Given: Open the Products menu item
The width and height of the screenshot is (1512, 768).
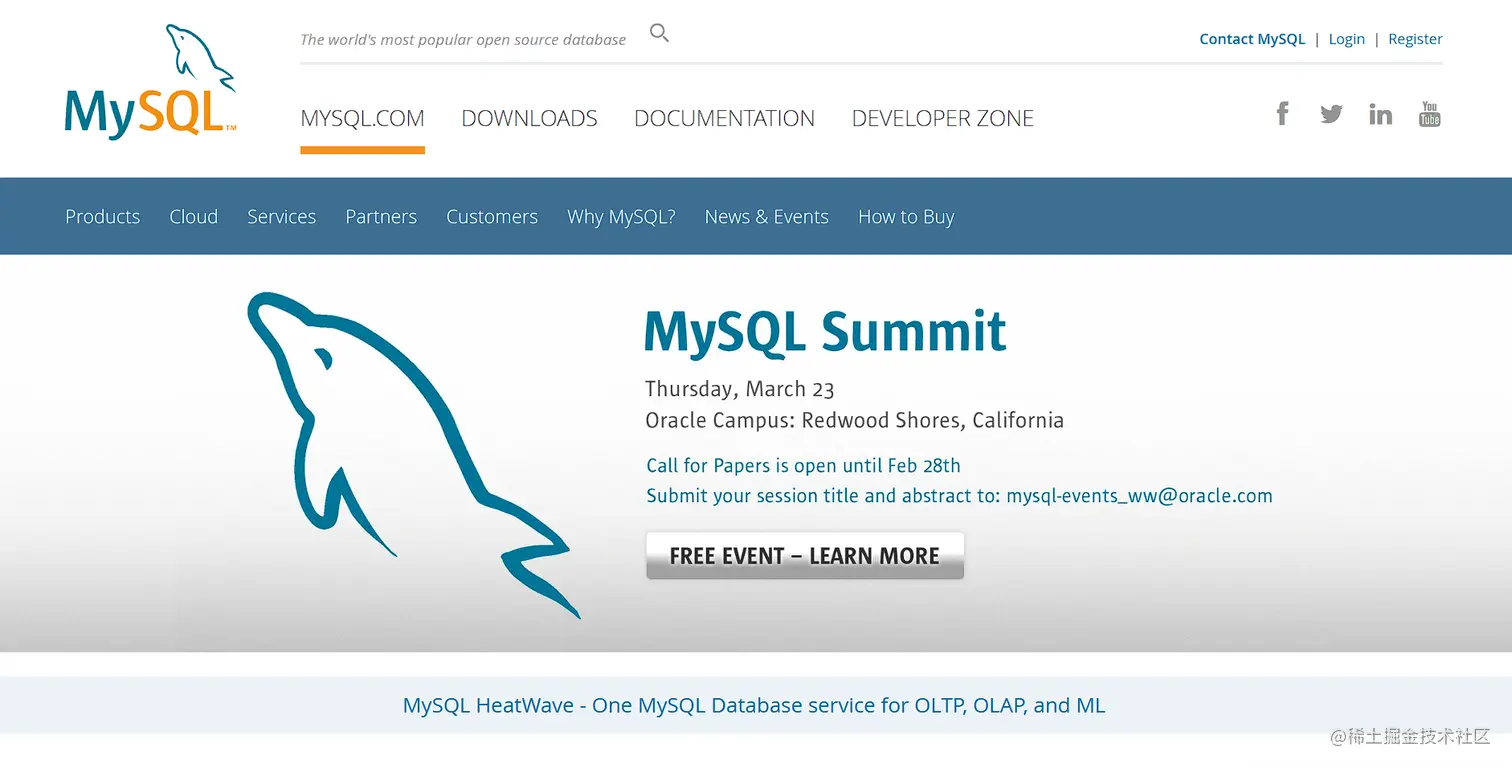Looking at the screenshot, I should tap(102, 216).
